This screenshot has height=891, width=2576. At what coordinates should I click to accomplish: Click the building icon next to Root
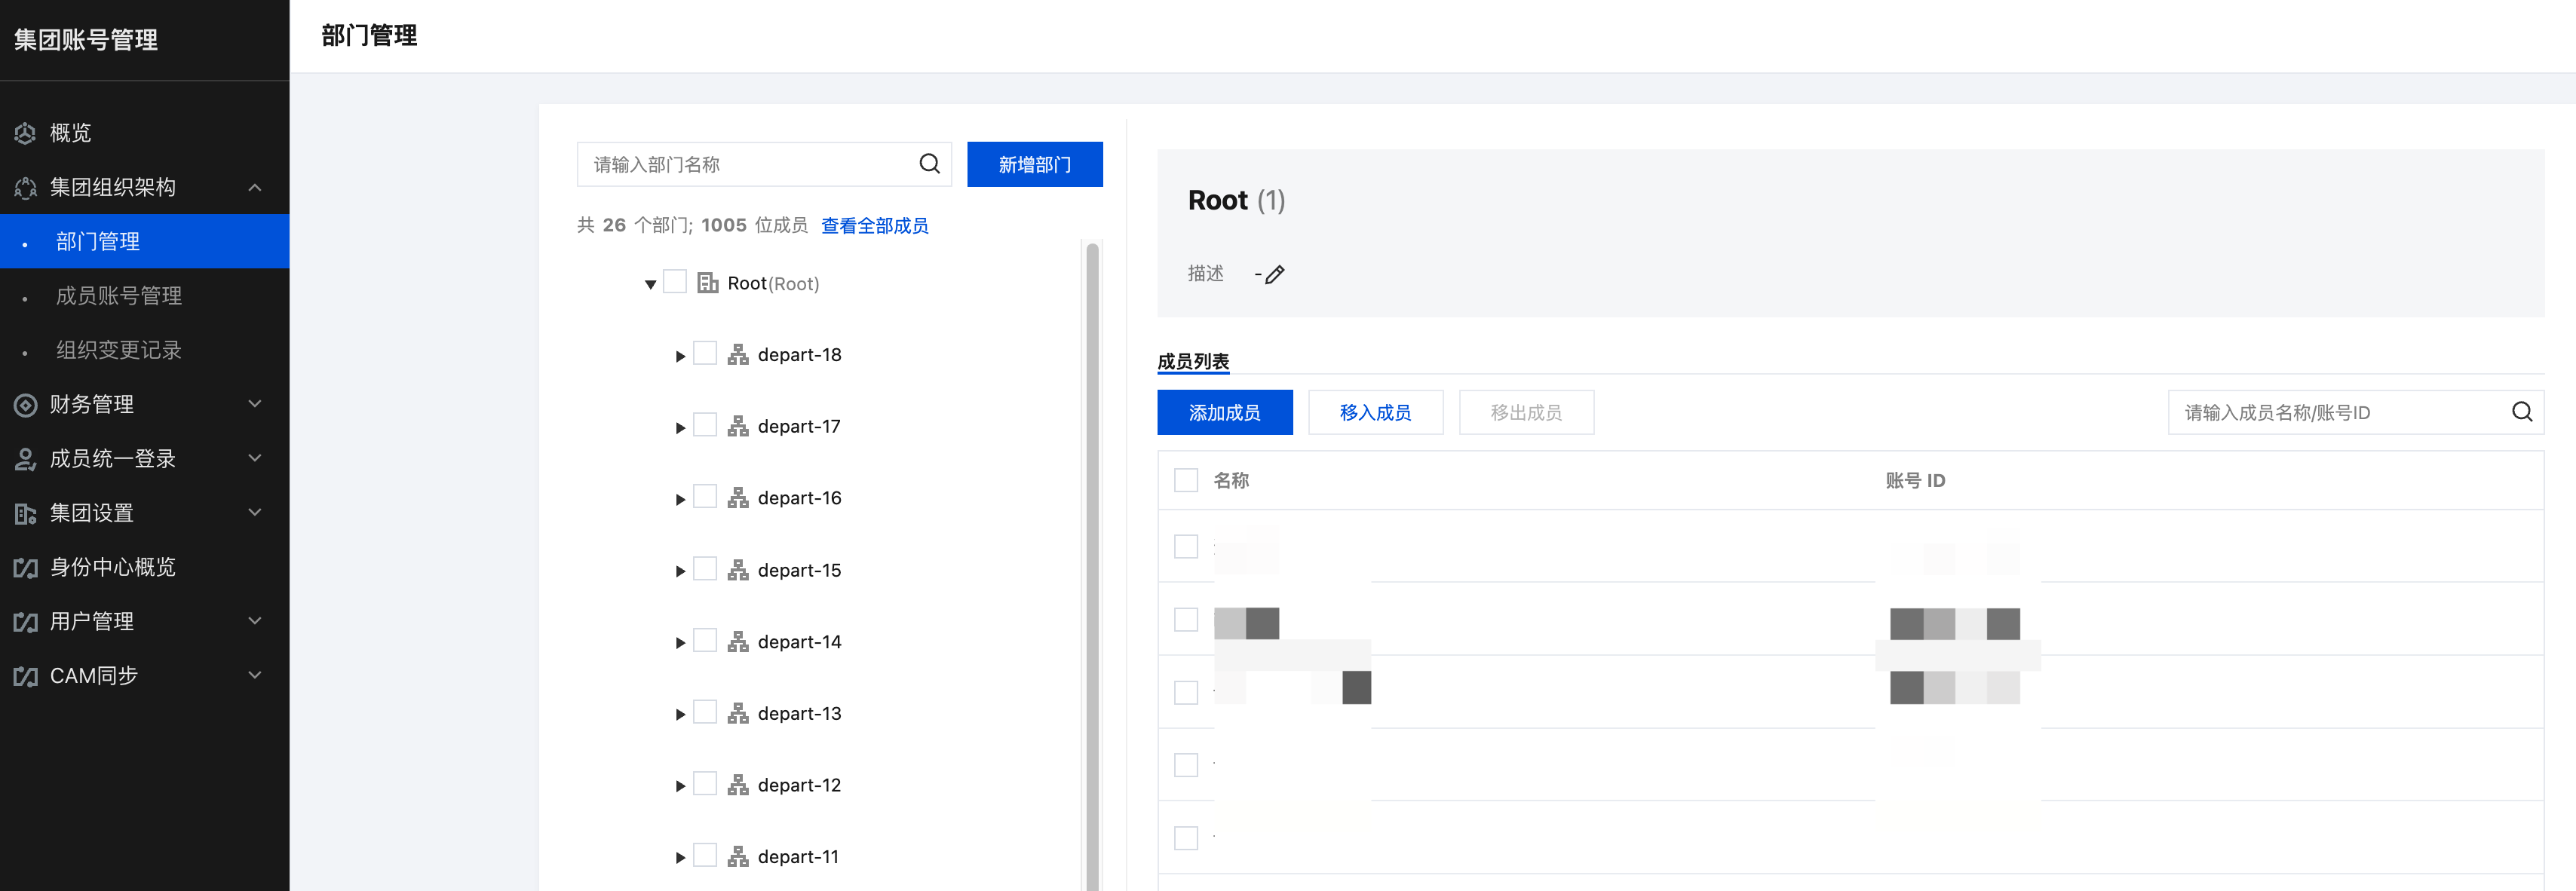coord(708,283)
